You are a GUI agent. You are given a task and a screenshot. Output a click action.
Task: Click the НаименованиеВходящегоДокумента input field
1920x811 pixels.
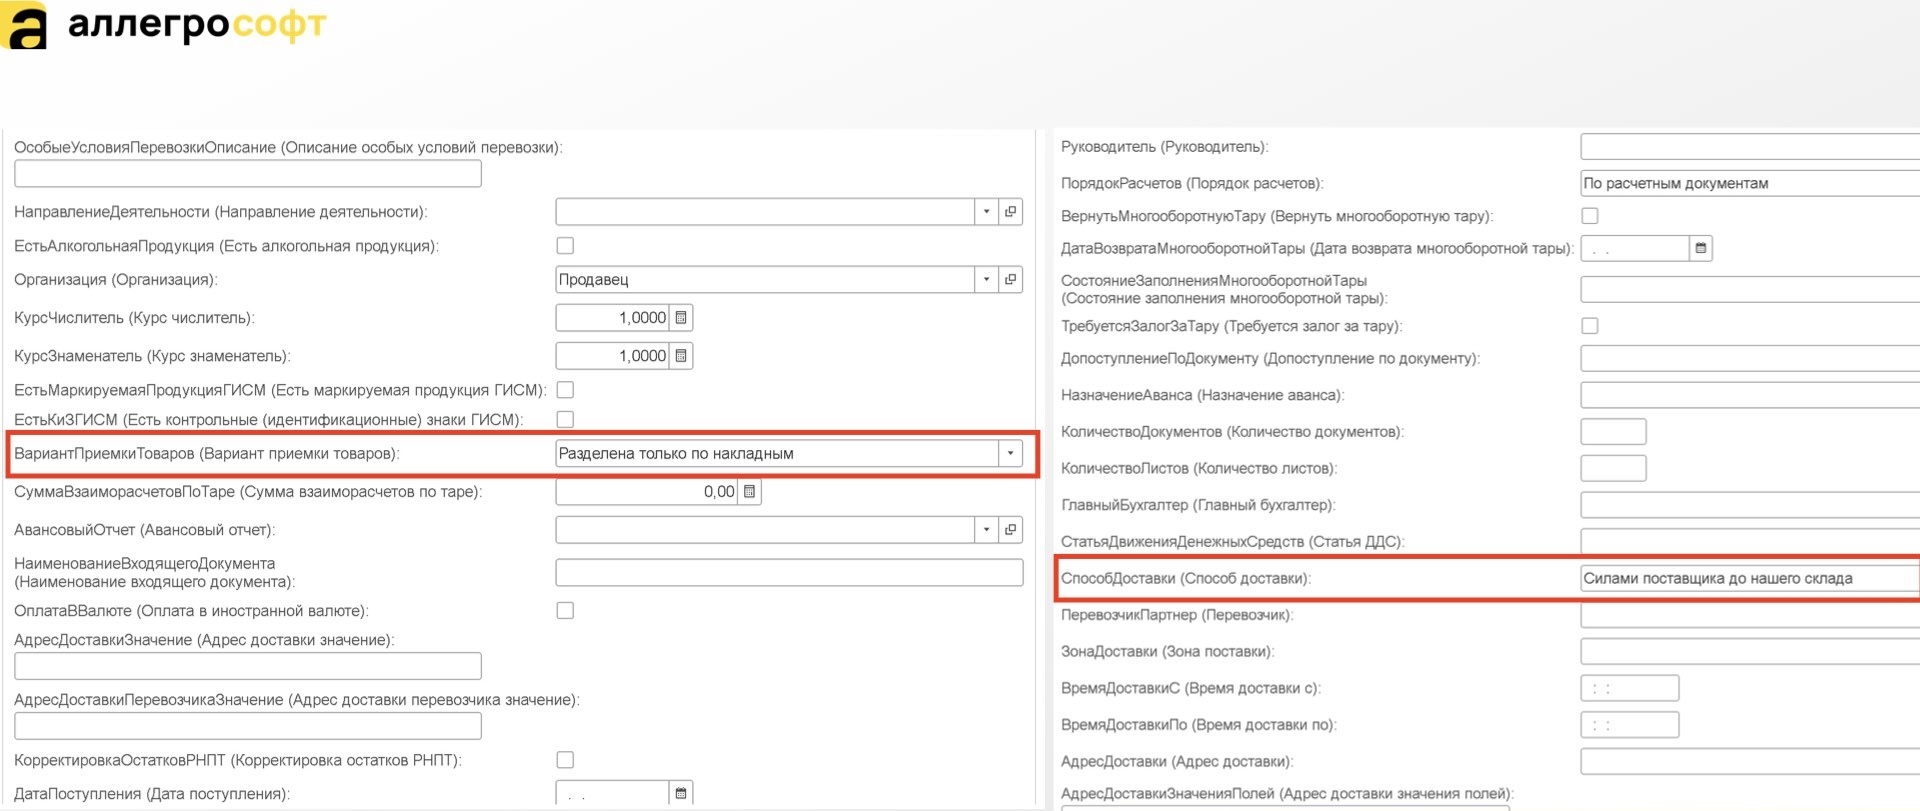point(789,573)
